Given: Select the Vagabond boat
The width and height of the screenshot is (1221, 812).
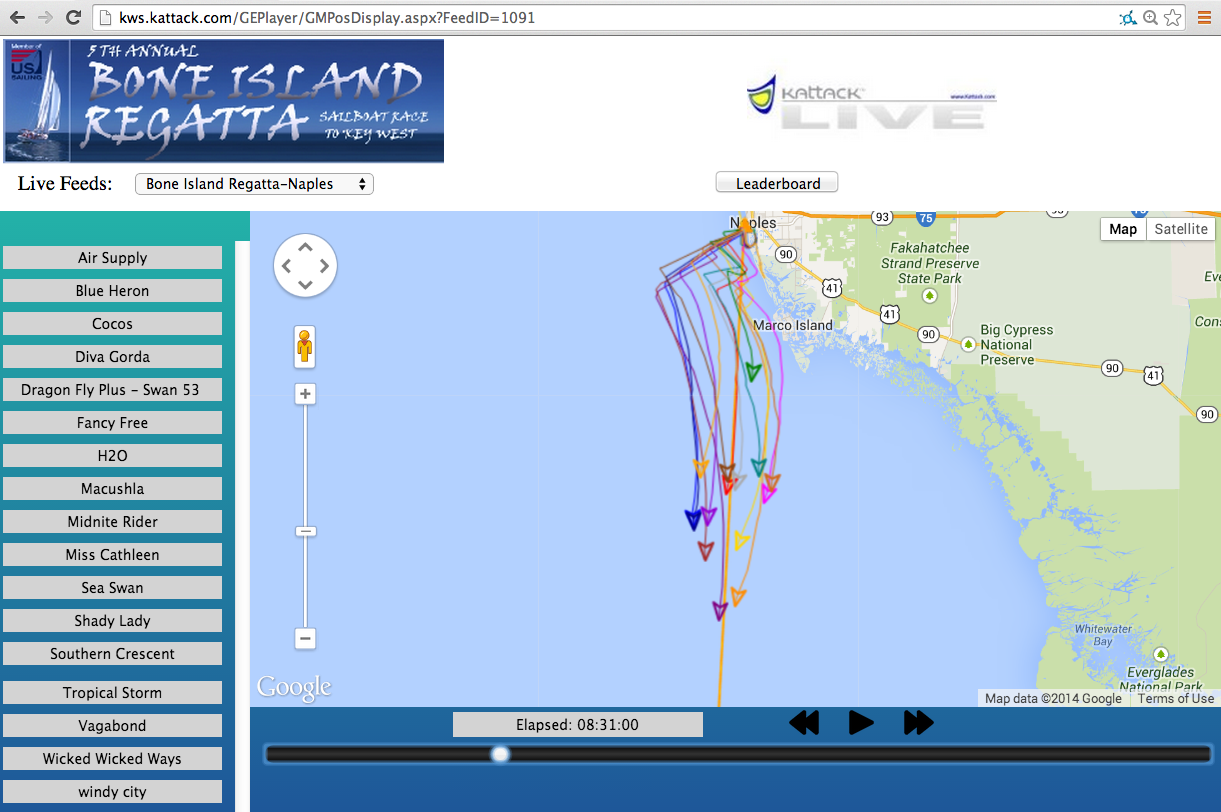Looking at the screenshot, I should coord(112,726).
